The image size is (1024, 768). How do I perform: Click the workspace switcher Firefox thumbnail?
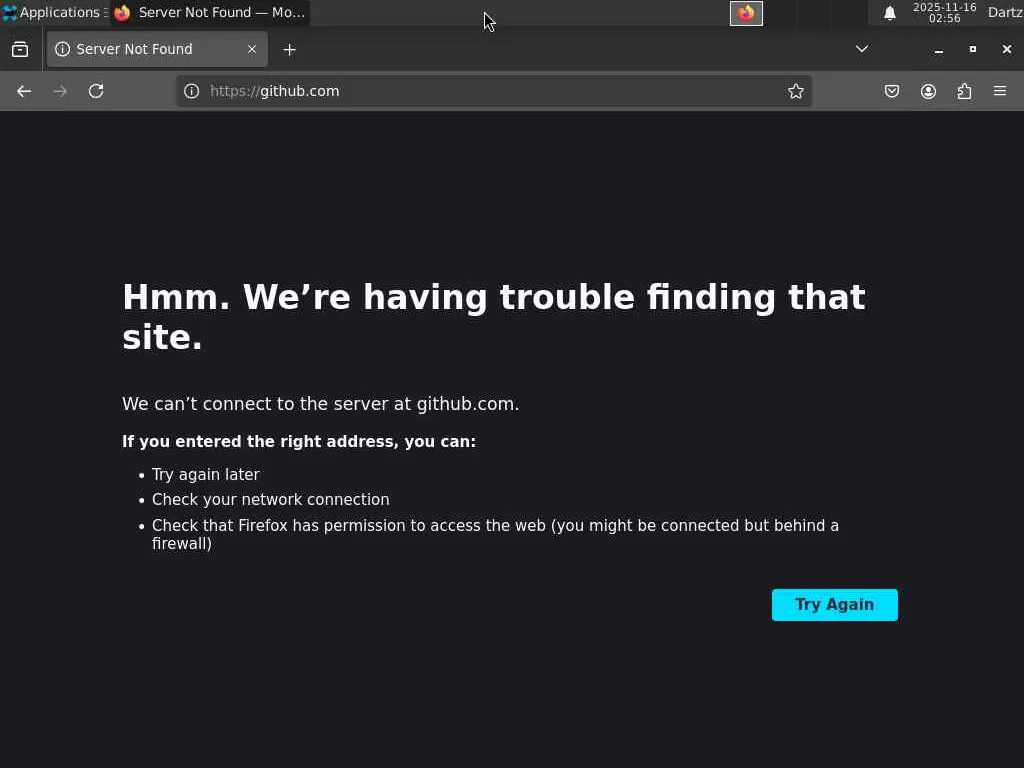click(x=746, y=13)
